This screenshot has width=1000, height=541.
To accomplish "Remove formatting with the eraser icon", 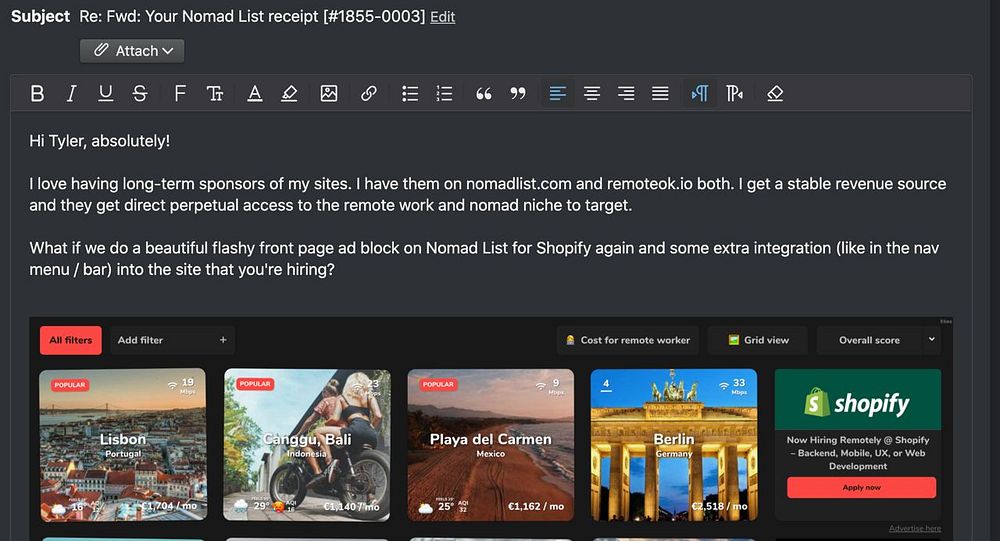I will click(x=775, y=94).
